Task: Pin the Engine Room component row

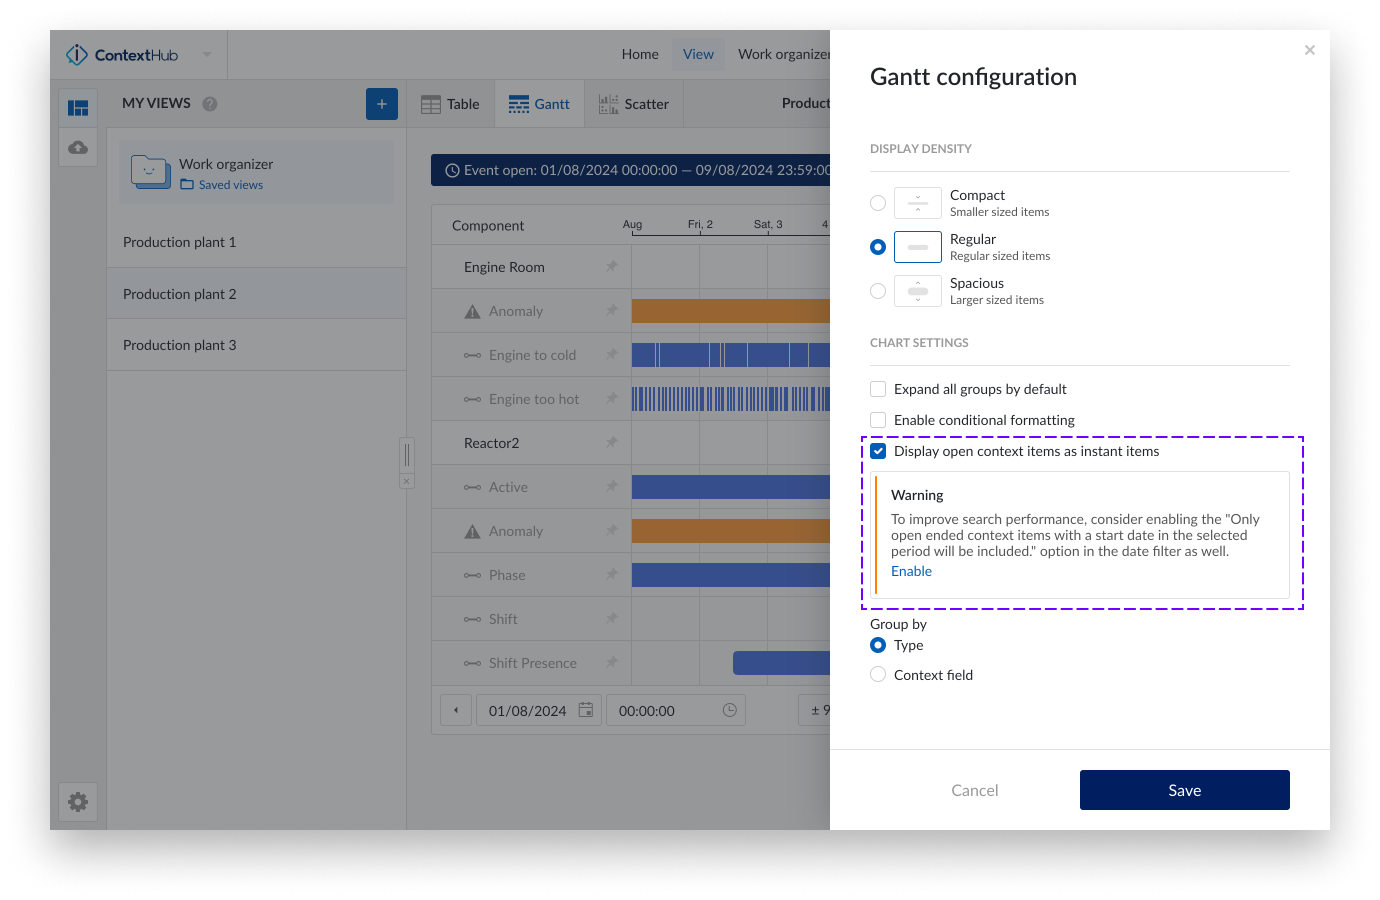Action: 613,267
